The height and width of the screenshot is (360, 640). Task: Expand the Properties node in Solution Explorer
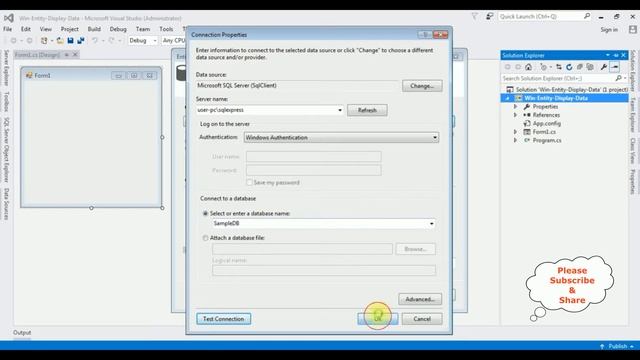(x=516, y=107)
